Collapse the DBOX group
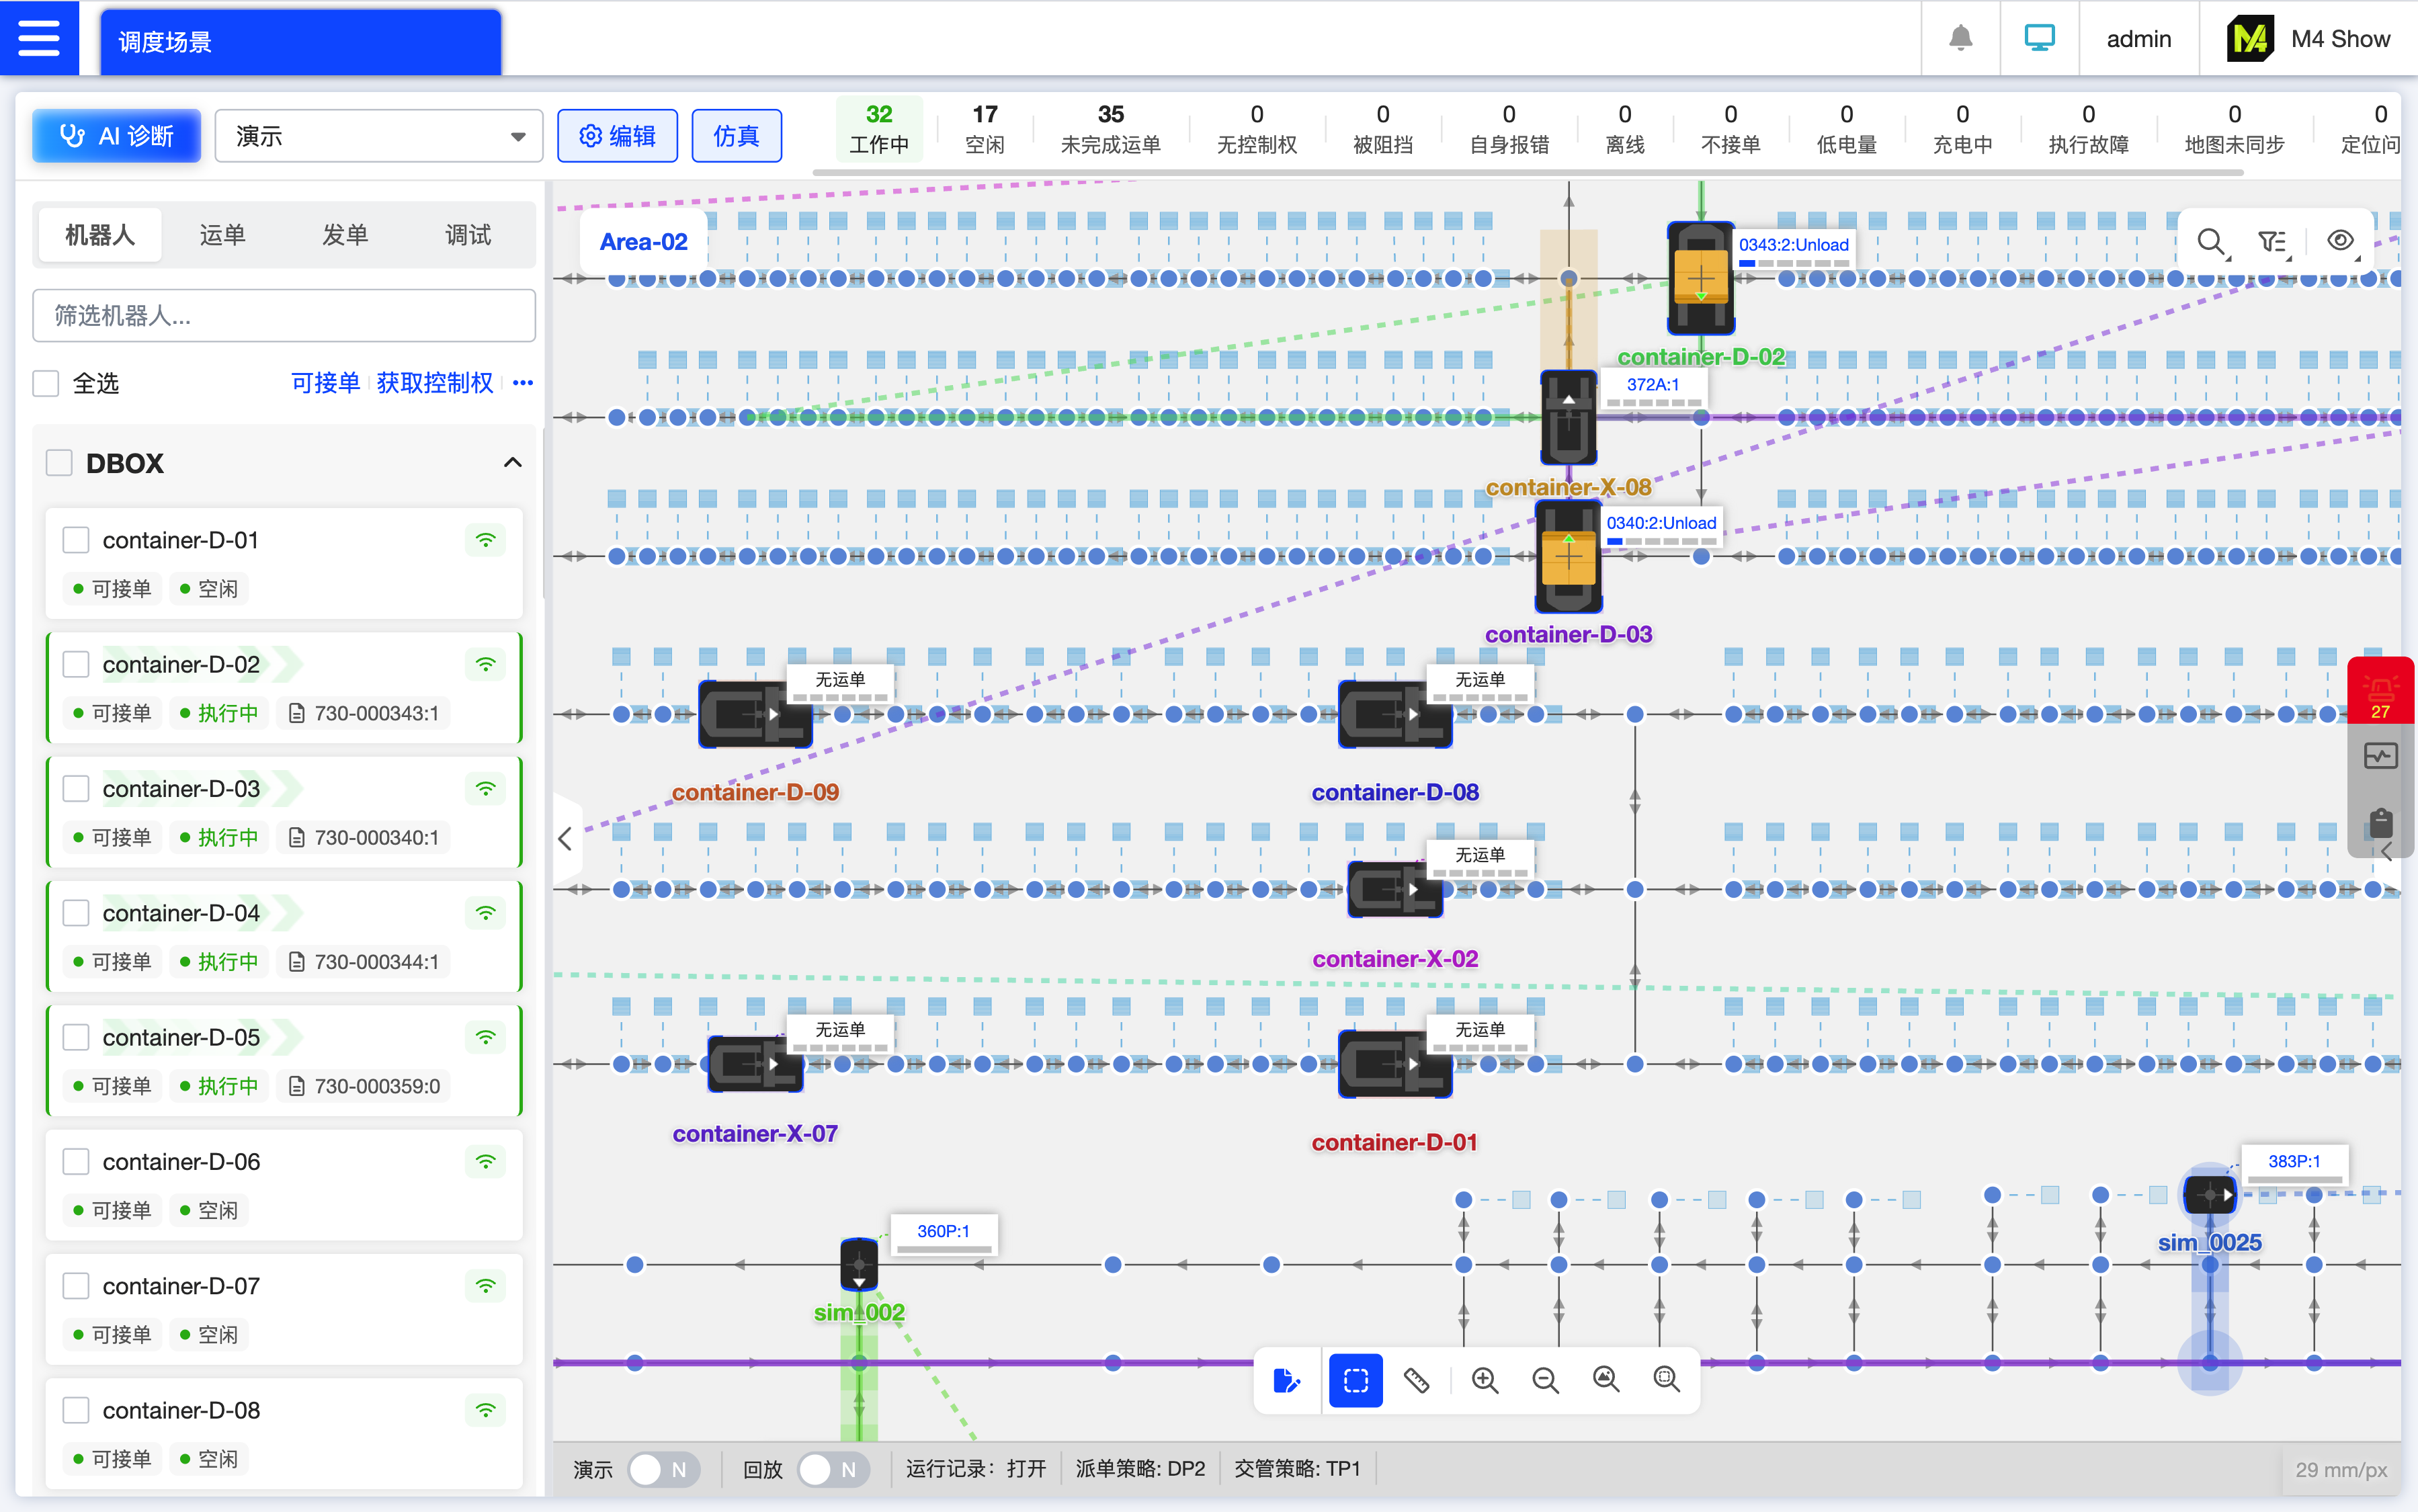This screenshot has height=1512, width=2418. pos(512,463)
